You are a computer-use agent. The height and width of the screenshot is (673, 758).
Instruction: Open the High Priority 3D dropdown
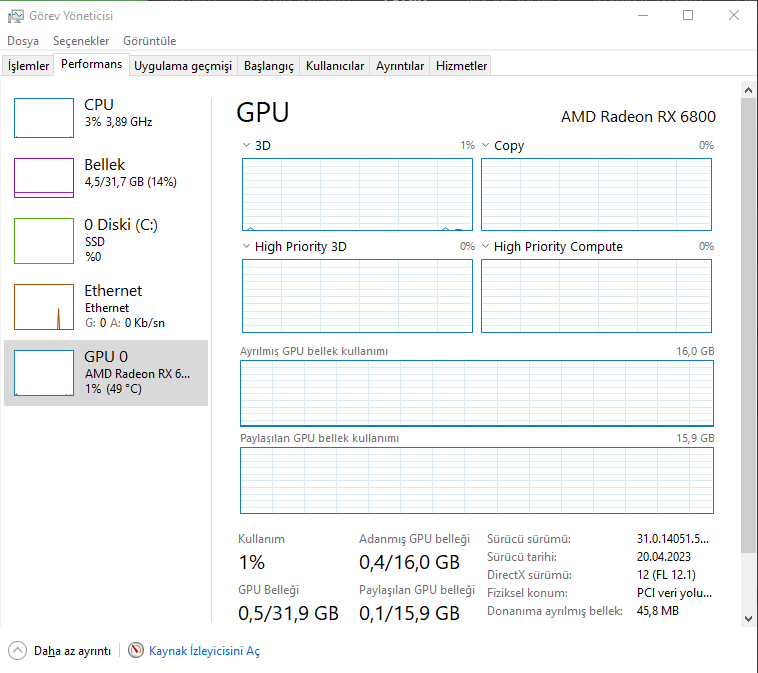click(x=247, y=246)
